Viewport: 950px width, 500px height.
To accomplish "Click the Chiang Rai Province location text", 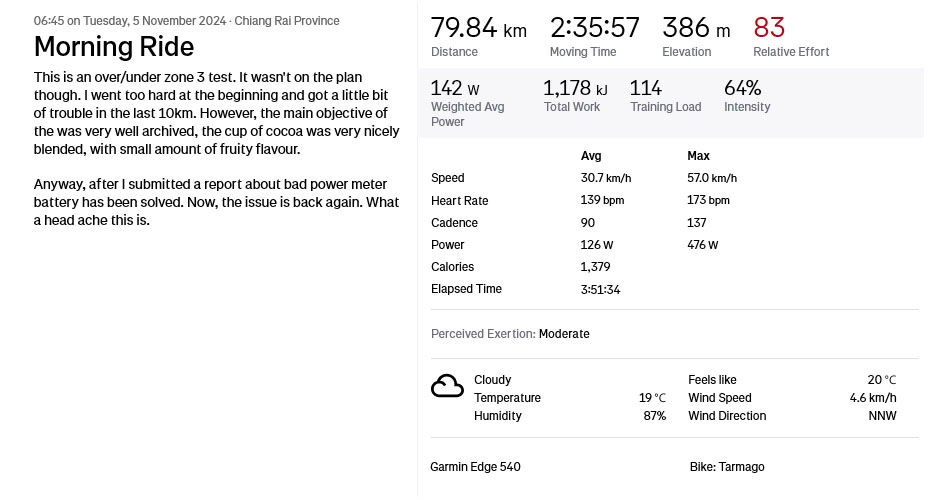I will coord(287,21).
